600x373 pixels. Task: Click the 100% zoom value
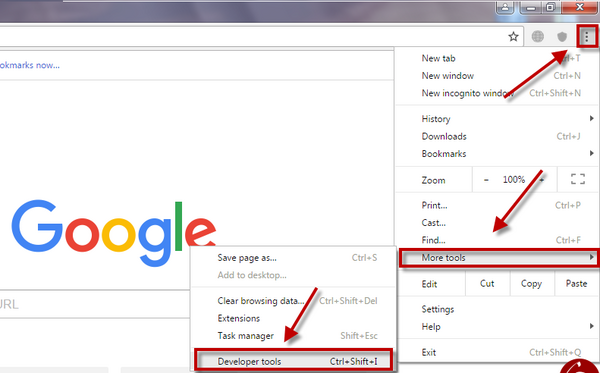tap(514, 179)
